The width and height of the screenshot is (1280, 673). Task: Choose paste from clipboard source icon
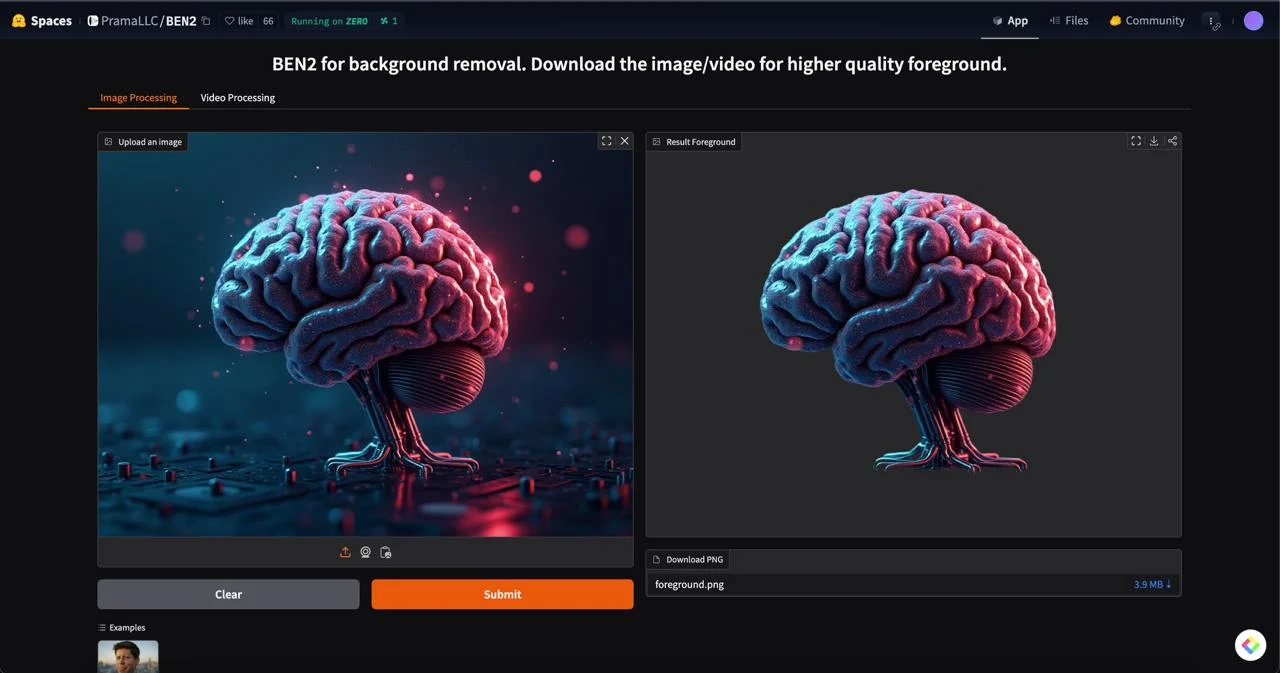pyautogui.click(x=385, y=552)
